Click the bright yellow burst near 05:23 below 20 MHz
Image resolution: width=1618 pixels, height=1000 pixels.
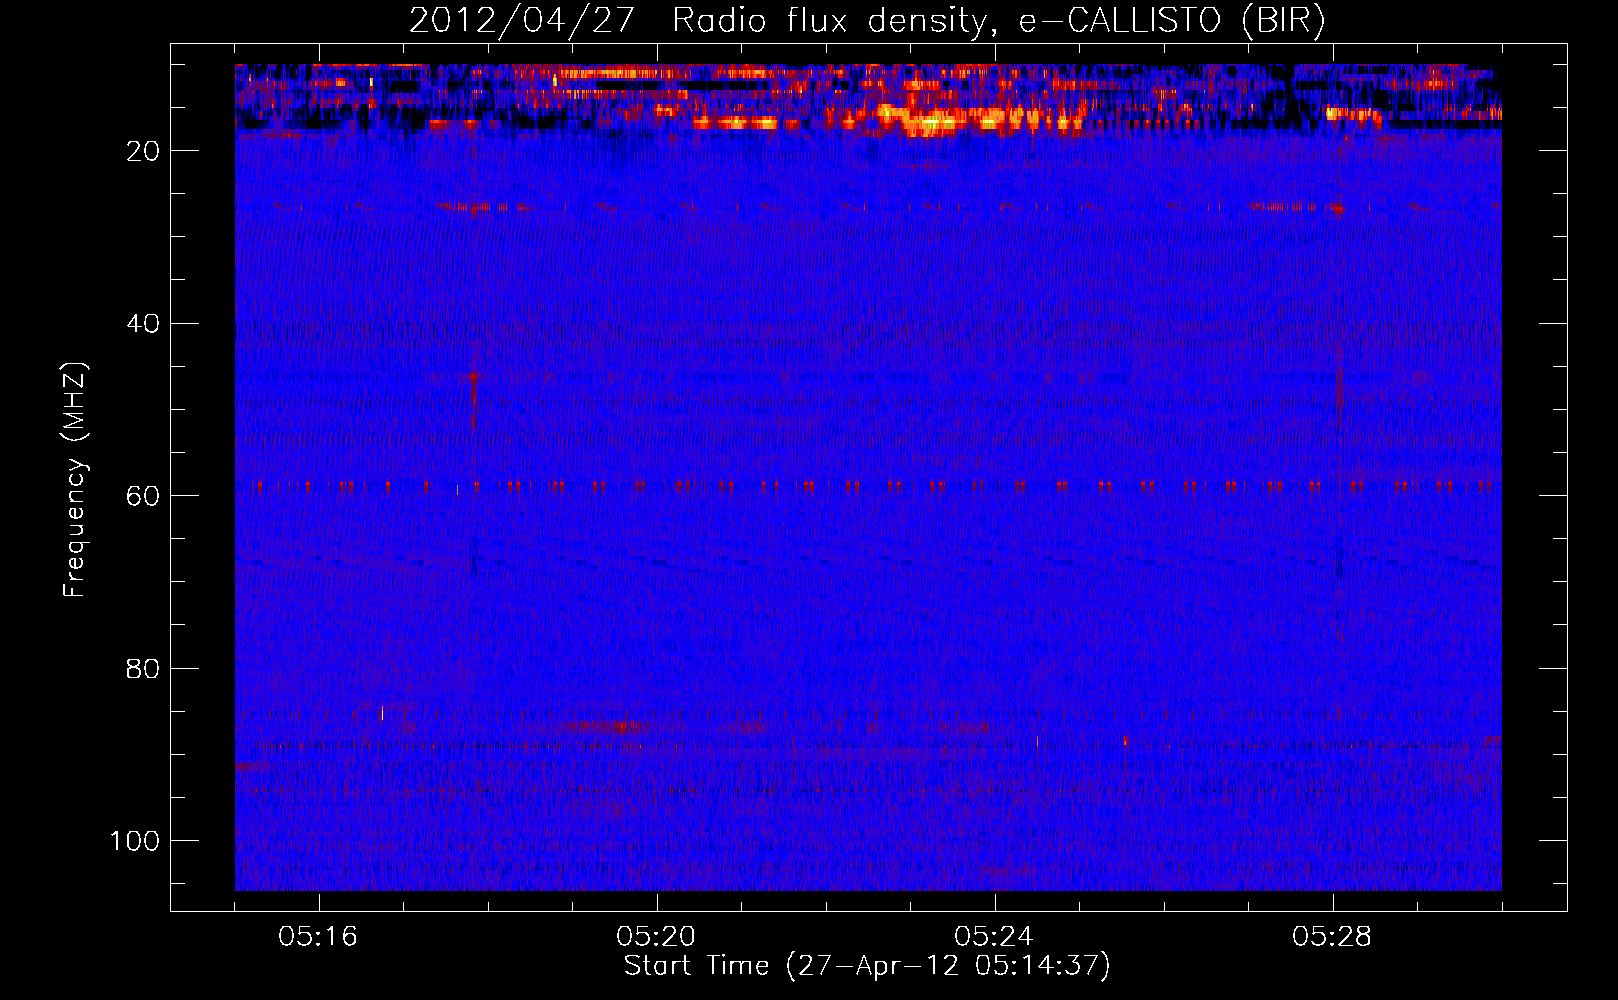pos(935,123)
